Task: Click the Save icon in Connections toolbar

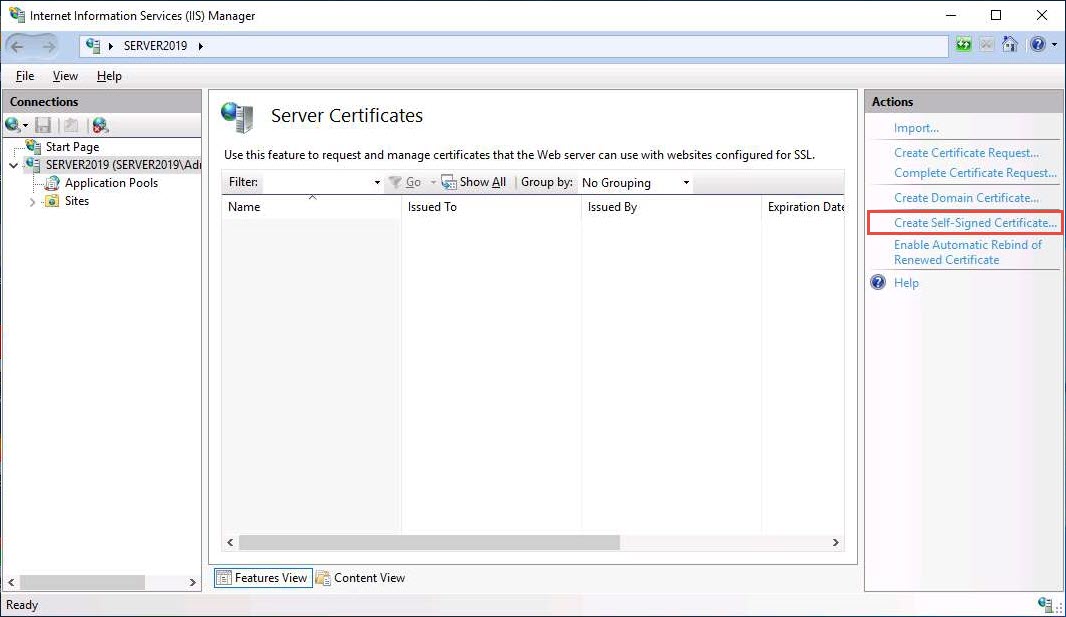Action: 43,125
